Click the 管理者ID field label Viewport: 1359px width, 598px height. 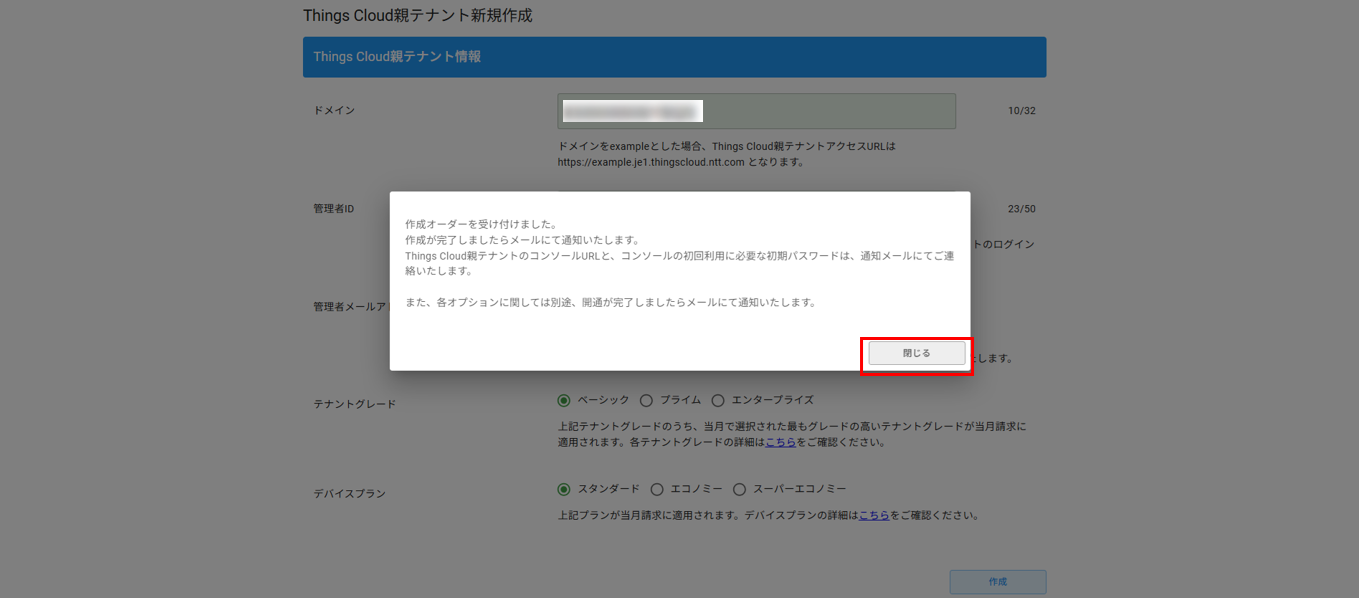coord(333,209)
